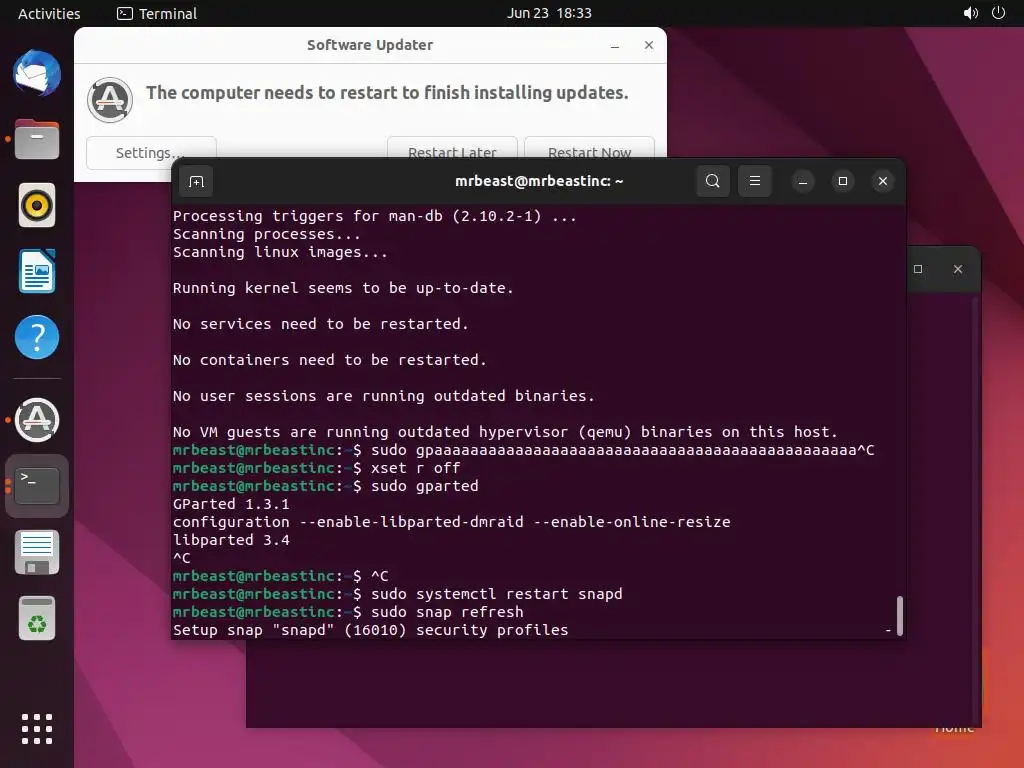The height and width of the screenshot is (768, 1024).
Task: Click the line 'sudo systemctl restart snapd'
Action: (x=398, y=594)
